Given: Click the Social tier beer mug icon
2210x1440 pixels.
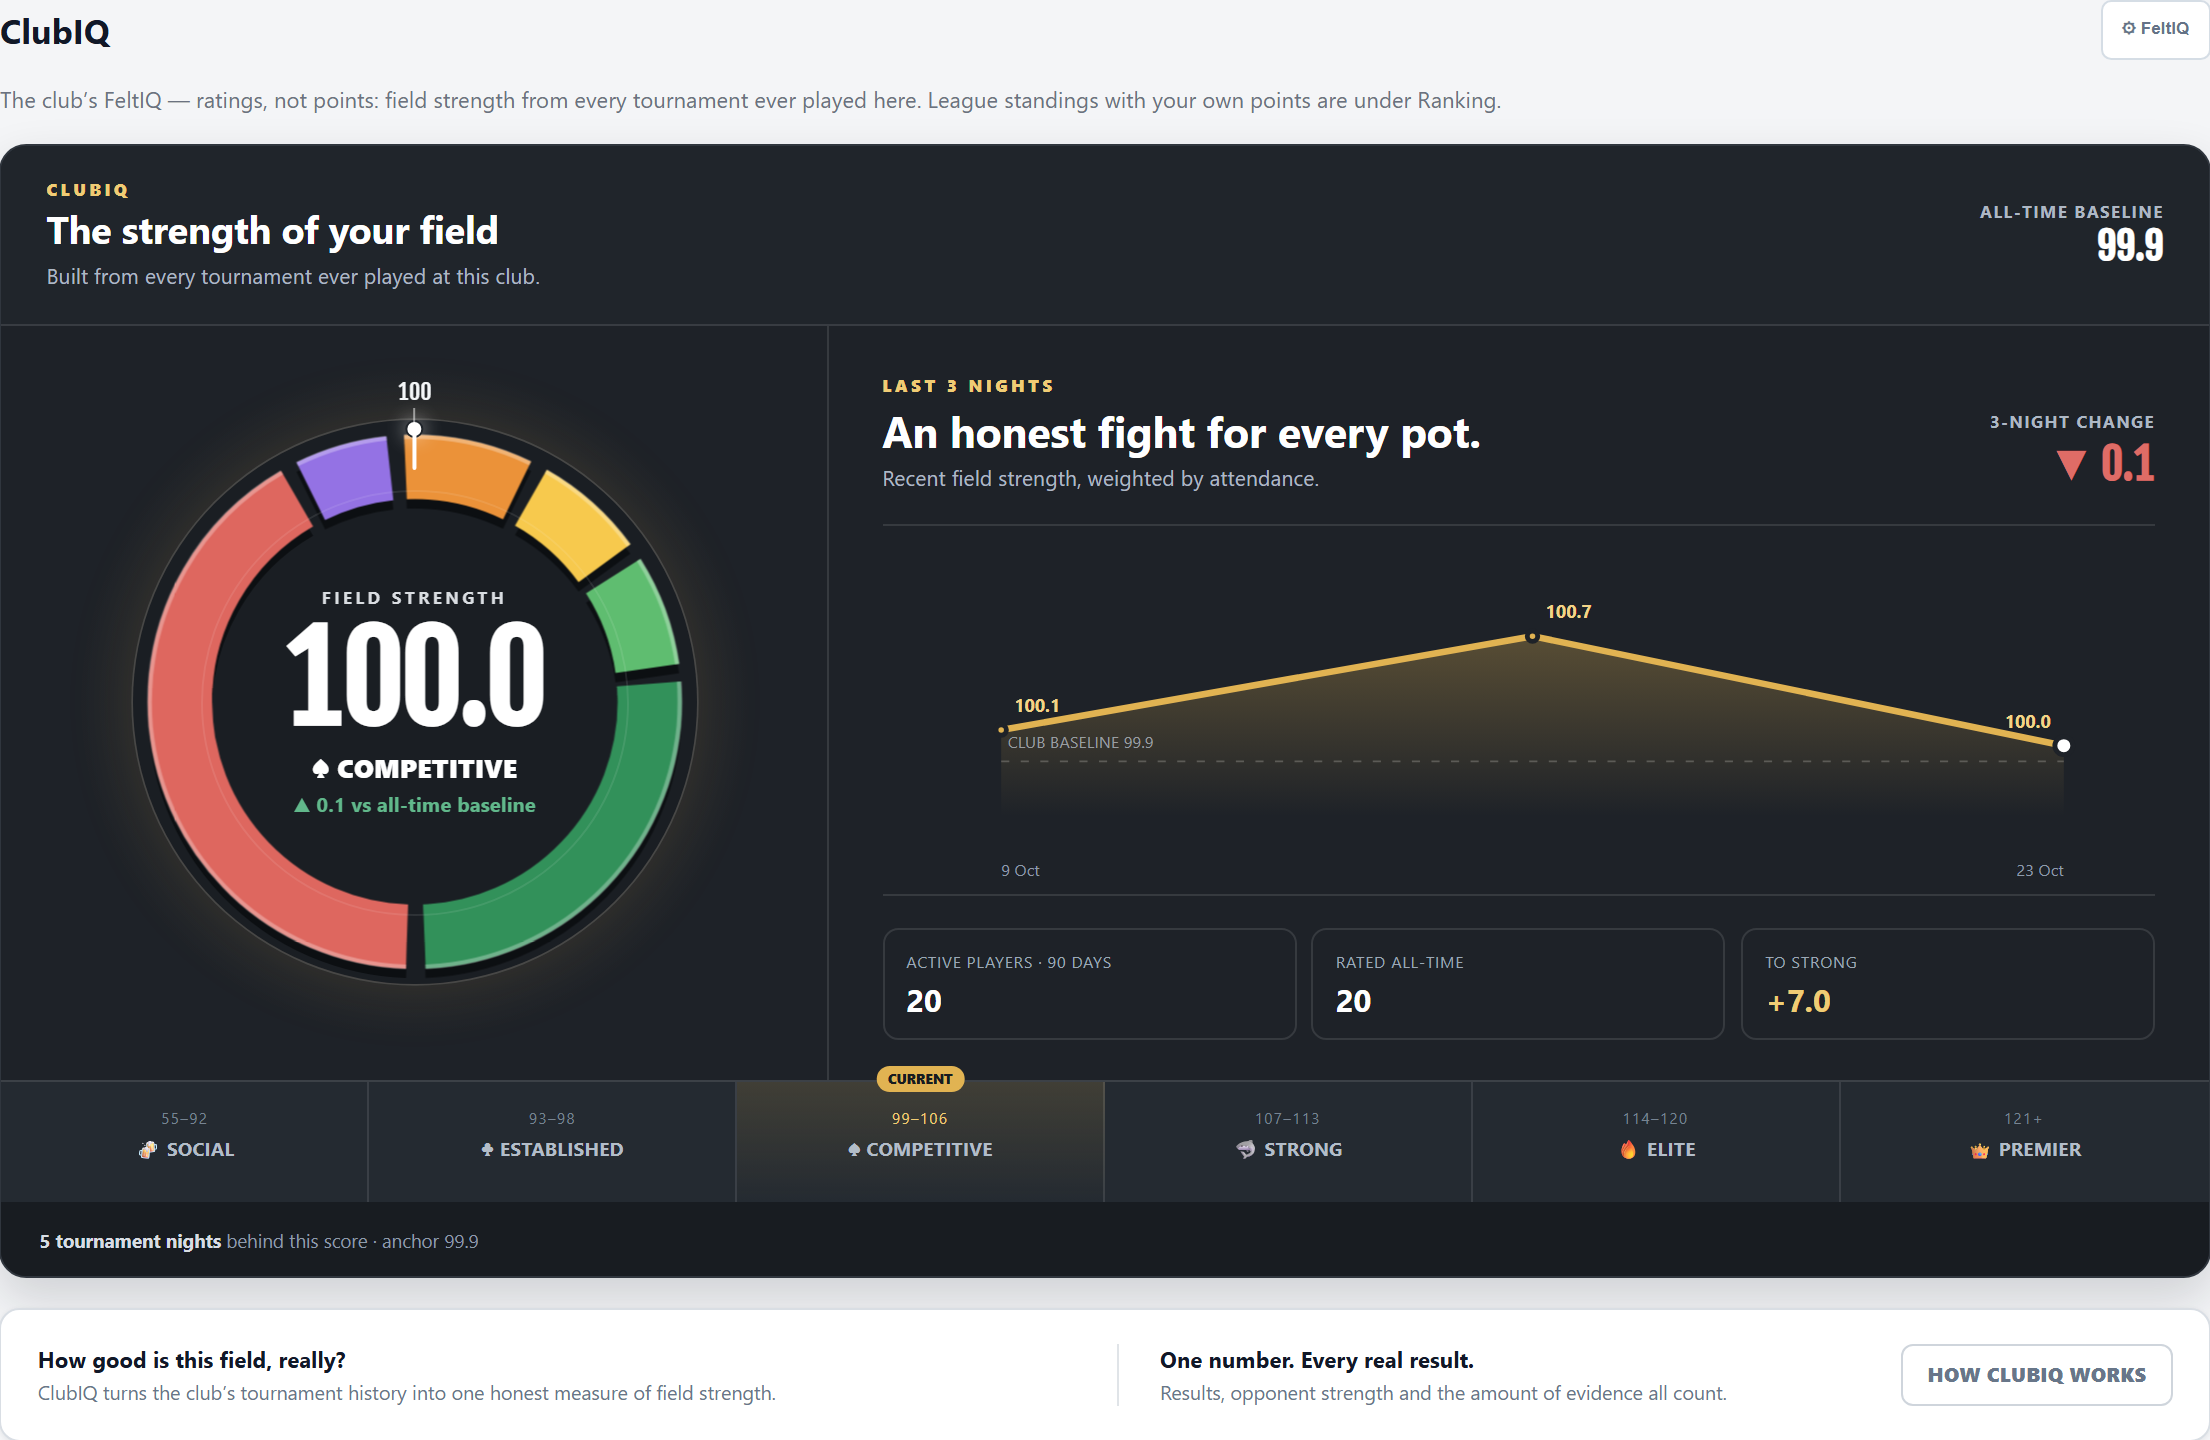Looking at the screenshot, I should pyautogui.click(x=148, y=1150).
